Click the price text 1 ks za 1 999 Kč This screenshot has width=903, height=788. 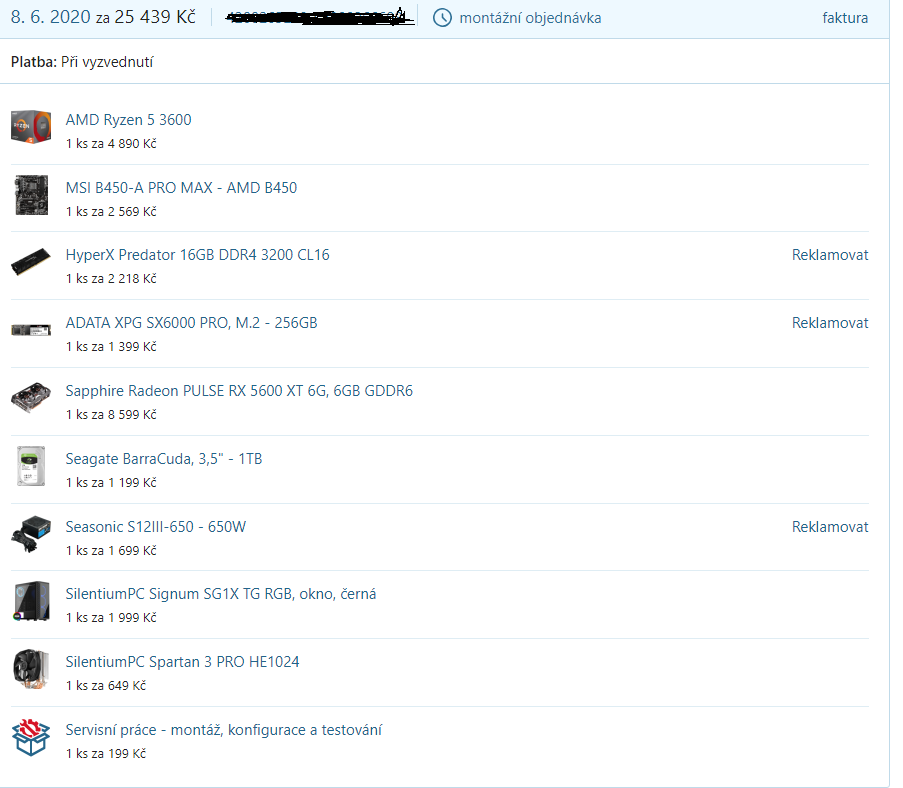[111, 617]
